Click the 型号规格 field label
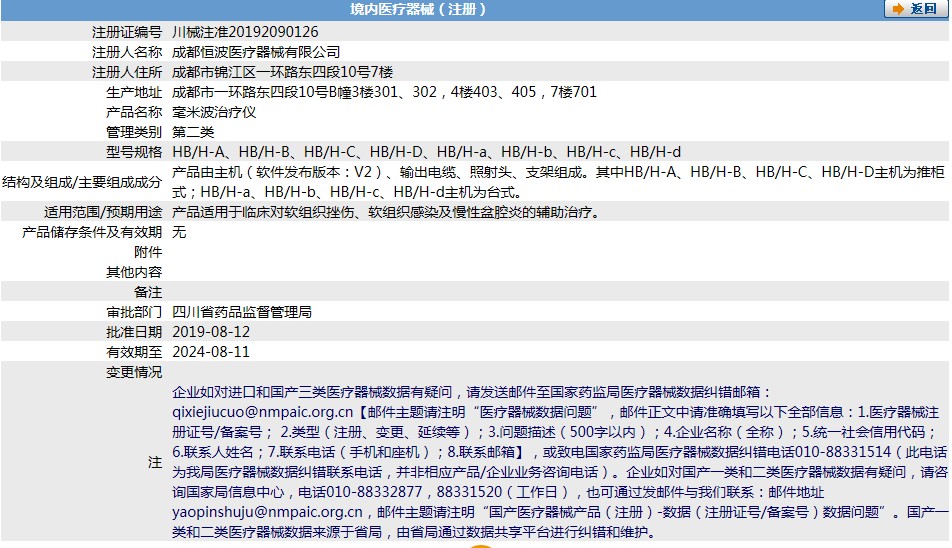This screenshot has width=952, height=548. tap(134, 152)
